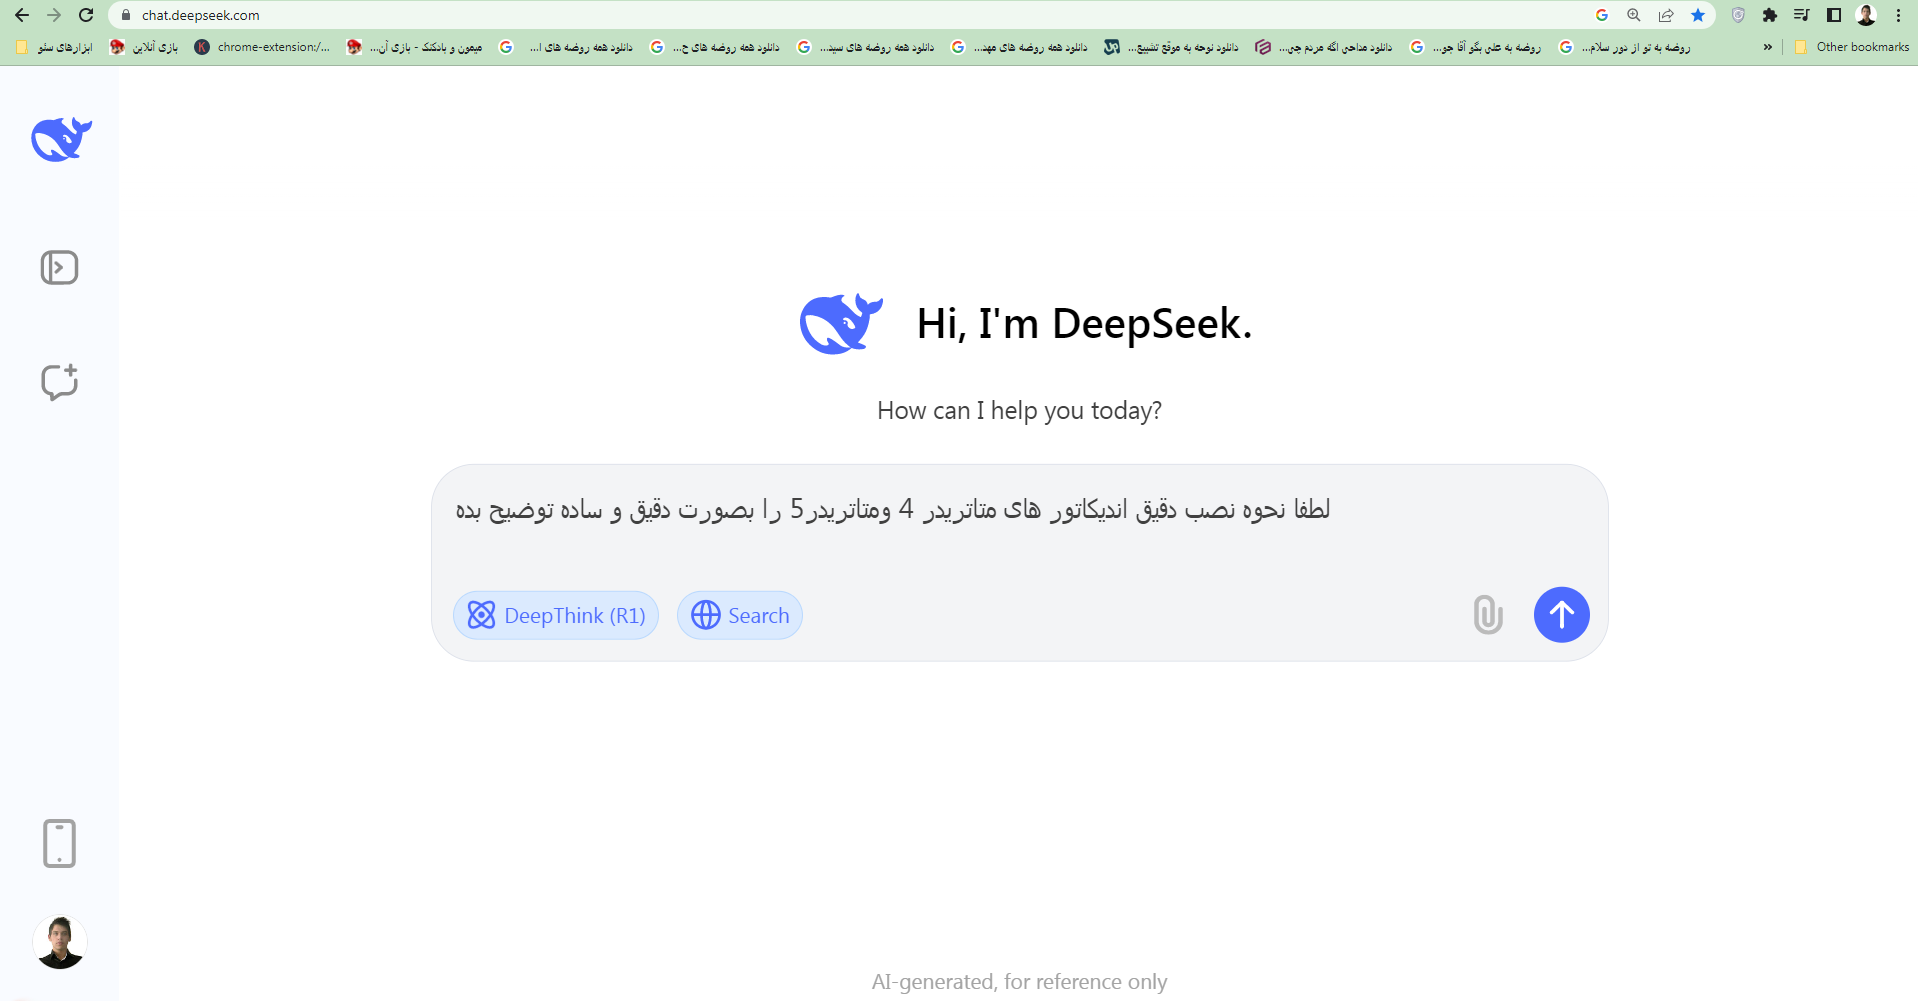Screen dimensions: 1918x1001
Task: Expand hidden bookmarks with » chevron
Action: [1768, 47]
